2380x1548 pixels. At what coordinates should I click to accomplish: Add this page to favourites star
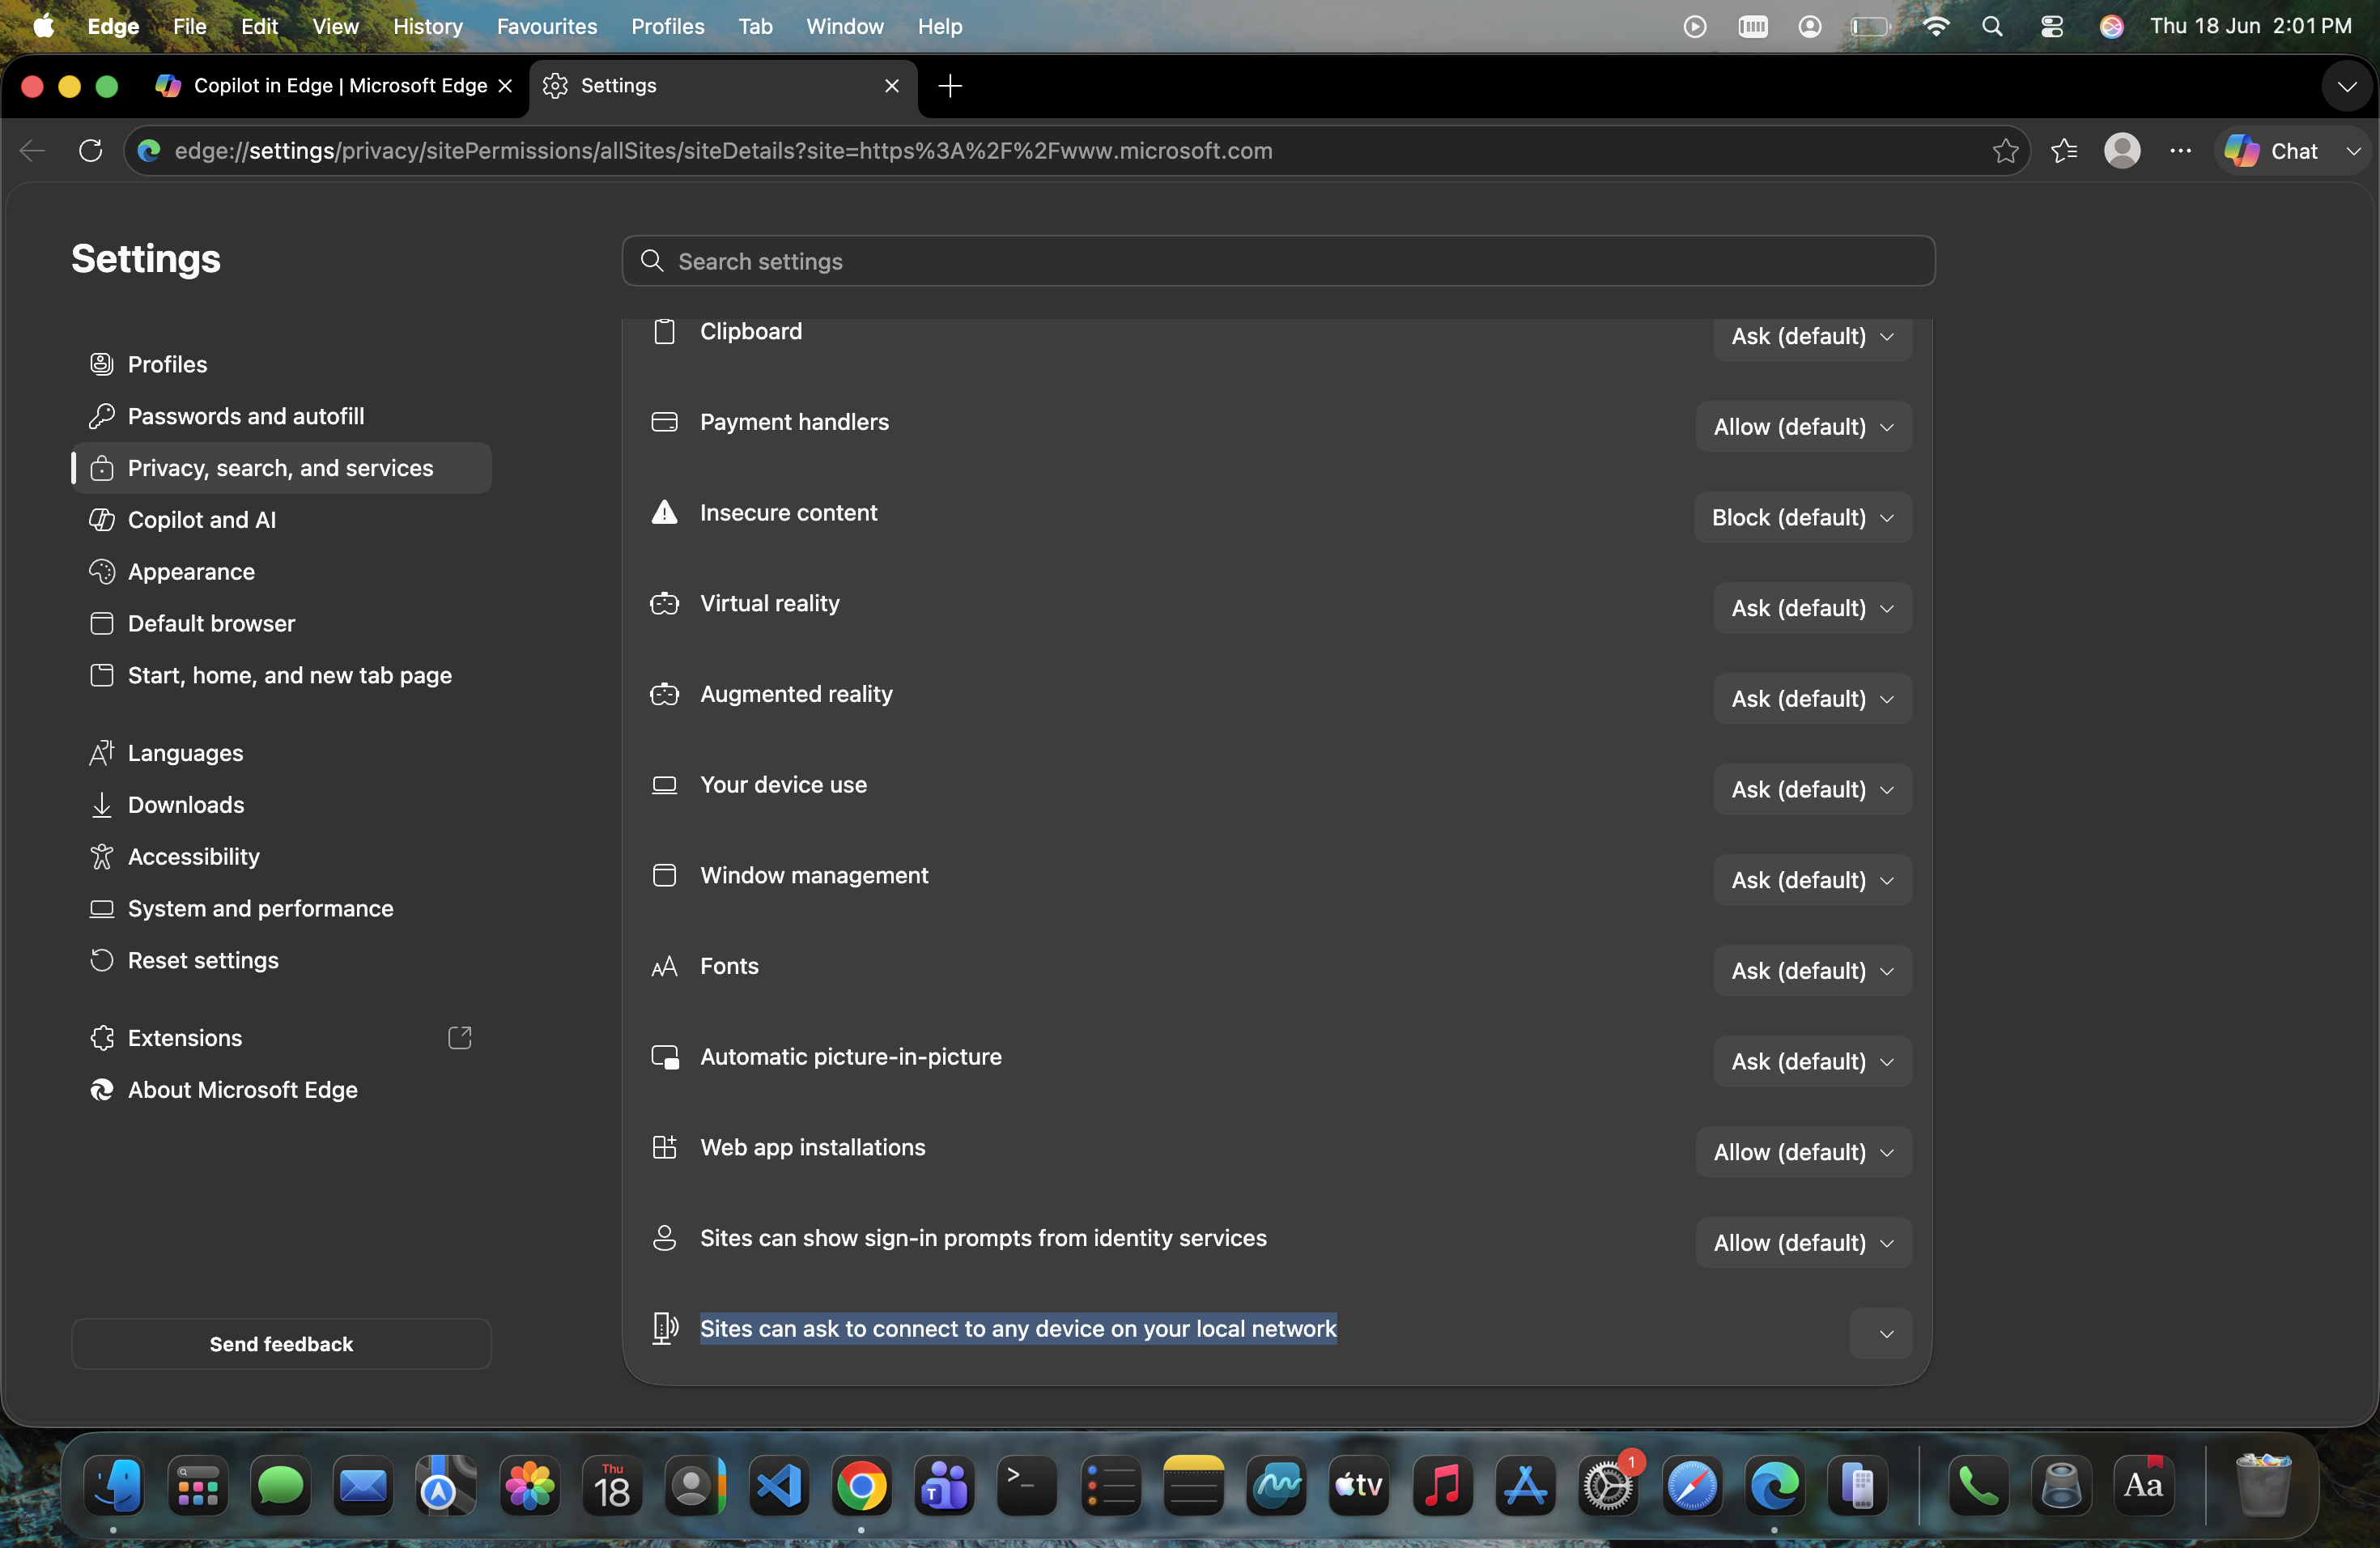pyautogui.click(x=2005, y=151)
